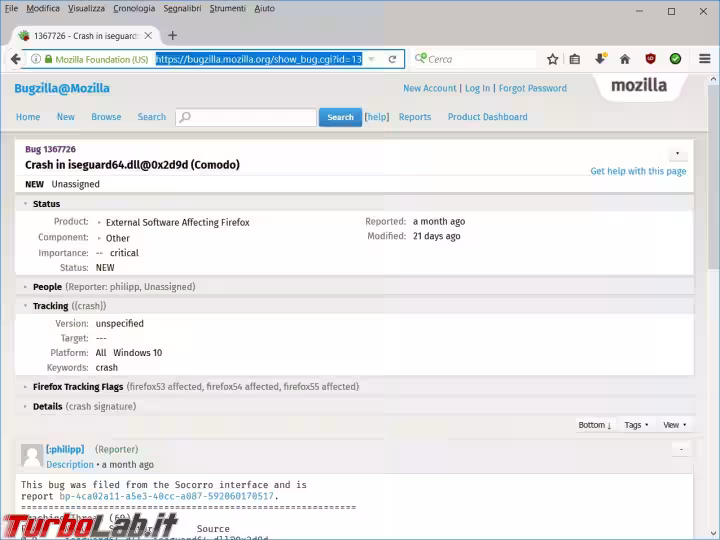Open the Reports link
The height and width of the screenshot is (540, 720).
(x=415, y=117)
